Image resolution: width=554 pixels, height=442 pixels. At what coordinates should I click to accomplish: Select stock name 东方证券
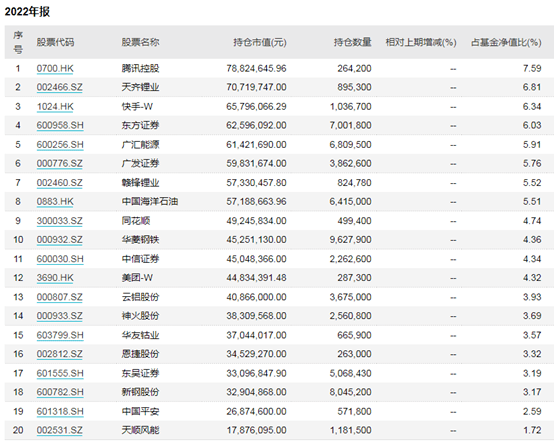point(140,125)
